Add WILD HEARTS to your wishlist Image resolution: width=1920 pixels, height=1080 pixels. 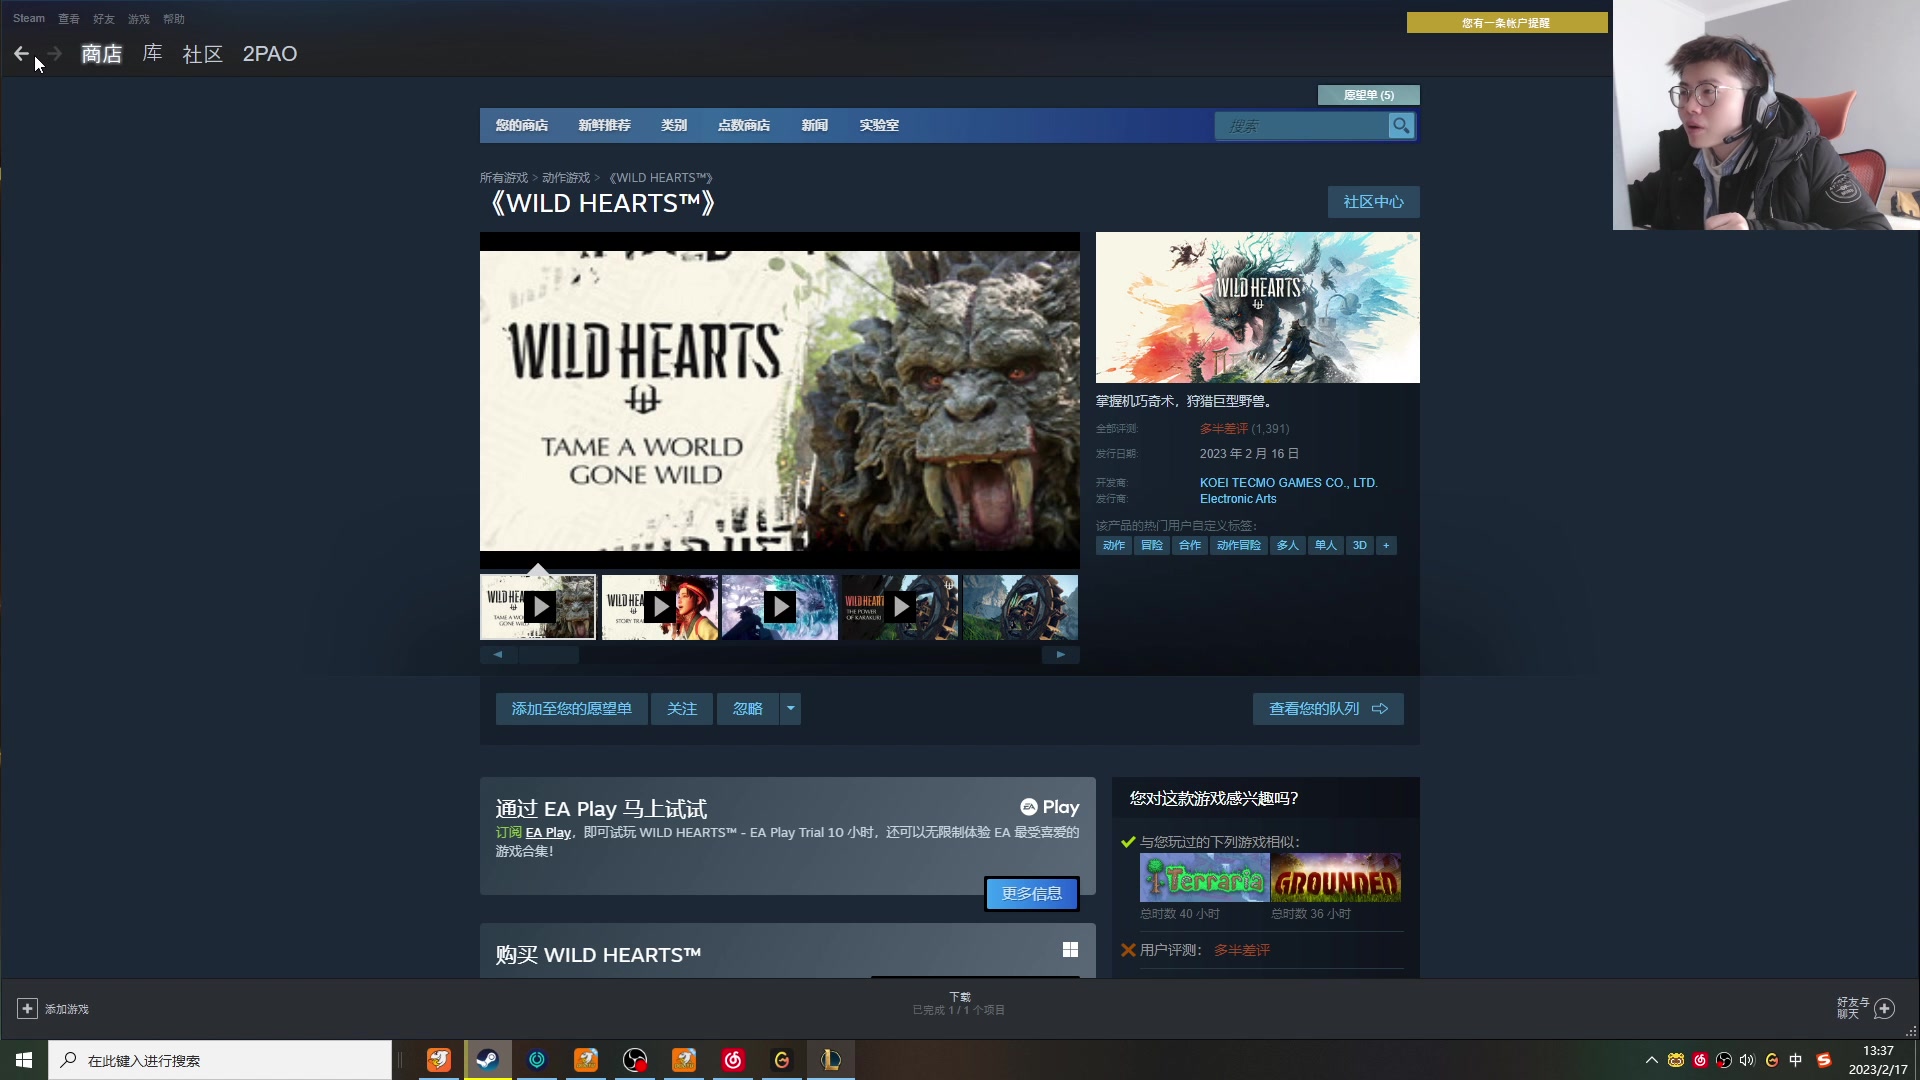pos(571,709)
